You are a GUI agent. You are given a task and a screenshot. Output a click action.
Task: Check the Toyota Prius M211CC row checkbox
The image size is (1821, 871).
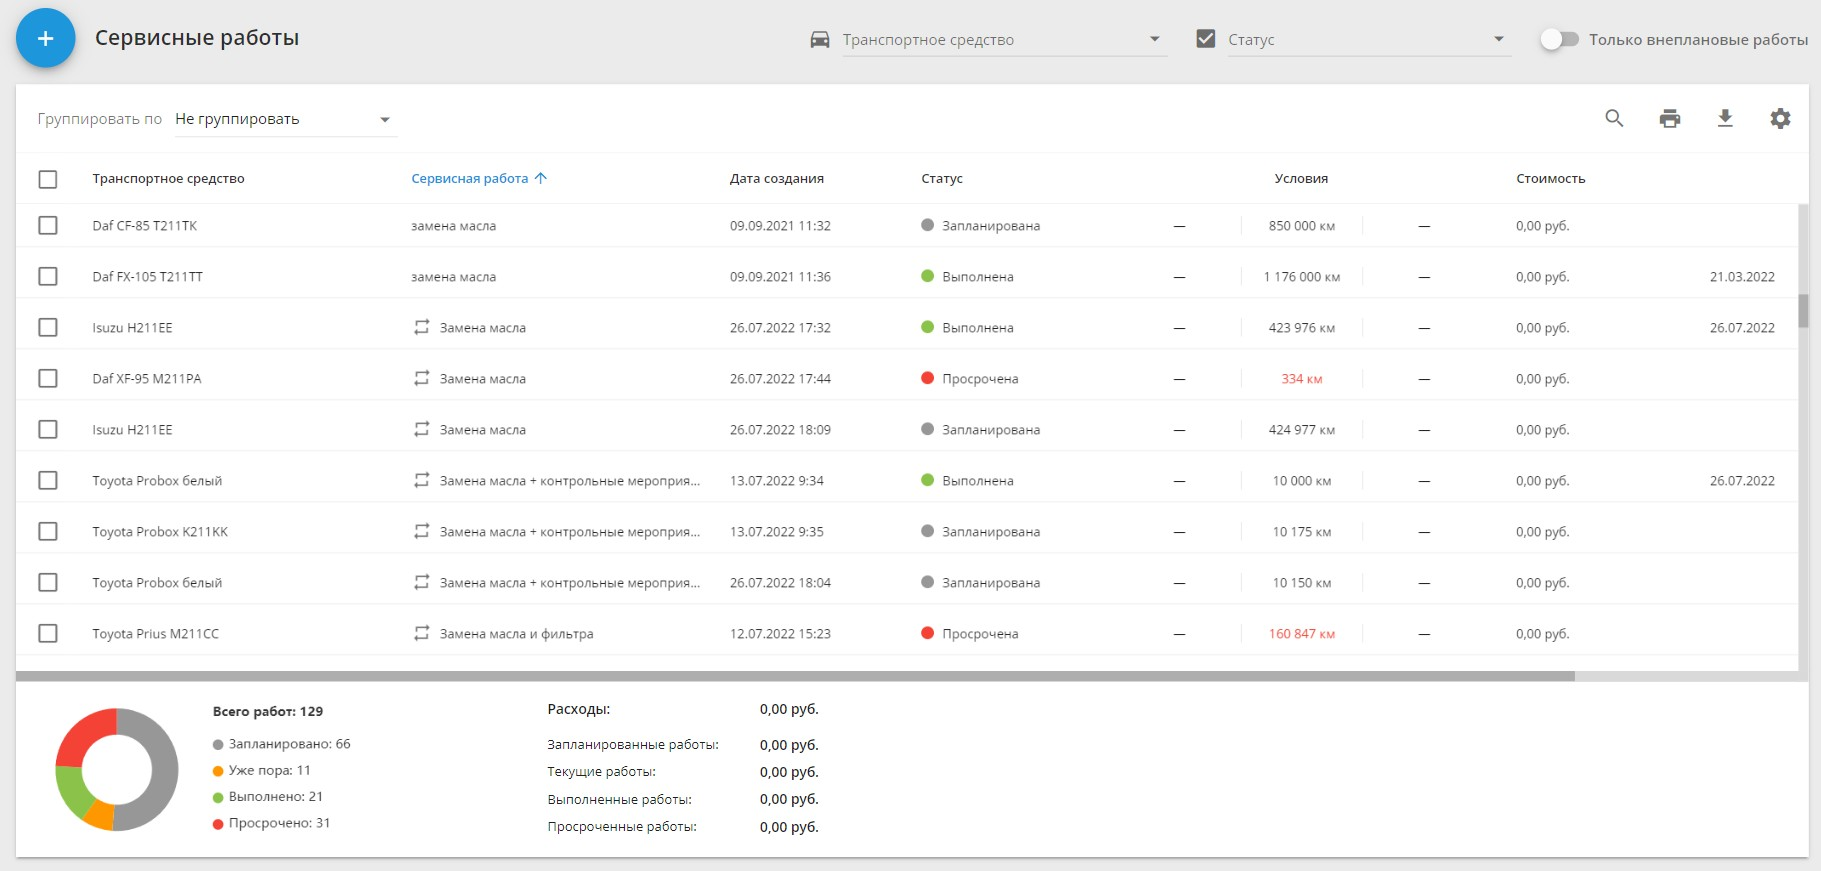coord(48,633)
